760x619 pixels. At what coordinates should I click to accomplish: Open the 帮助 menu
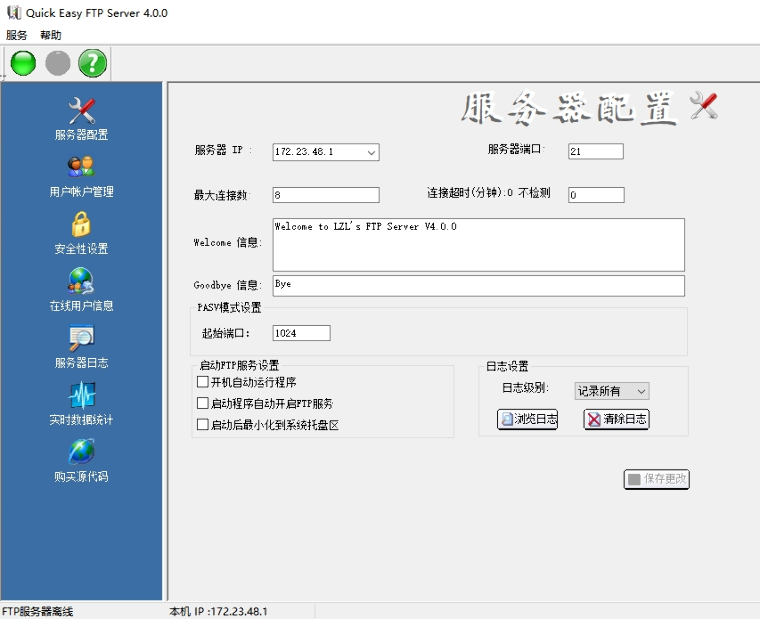50,35
